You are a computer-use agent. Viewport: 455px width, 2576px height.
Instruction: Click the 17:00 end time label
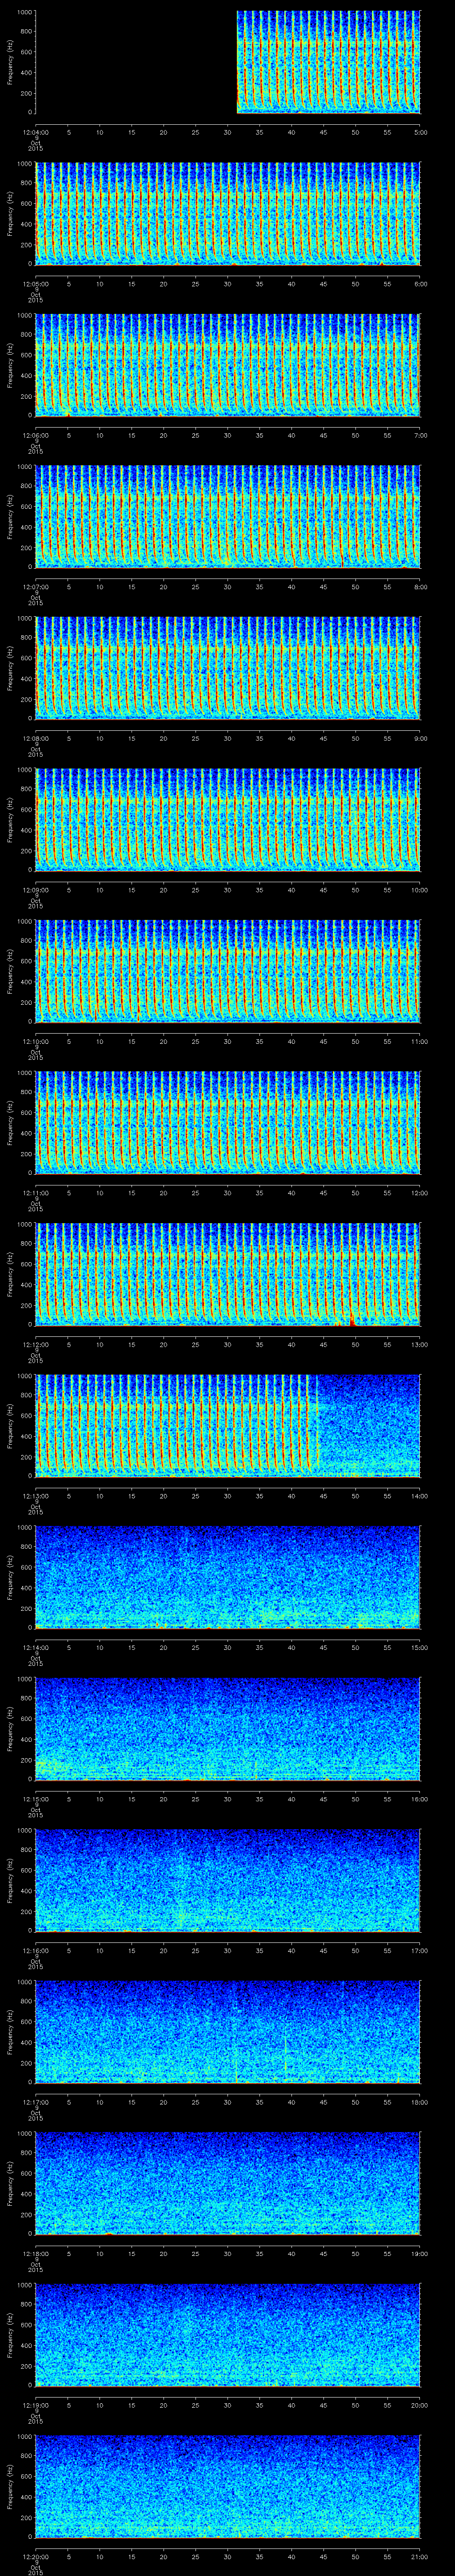click(x=420, y=1951)
